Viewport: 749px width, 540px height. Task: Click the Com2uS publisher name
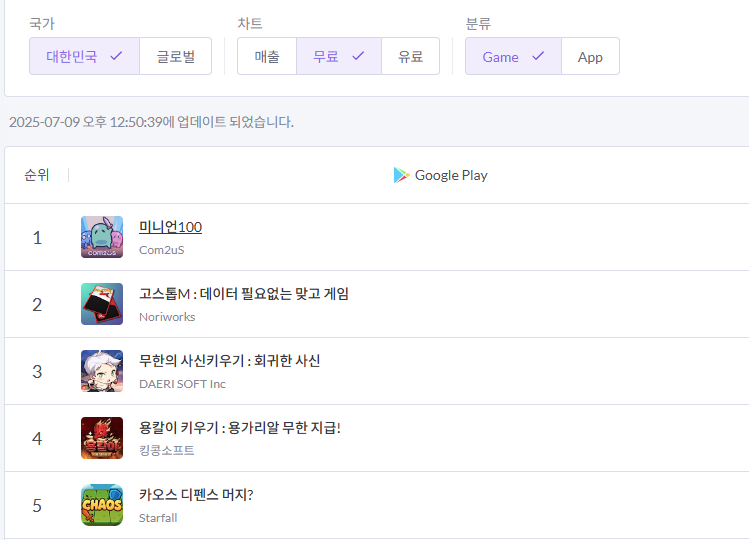click(161, 250)
